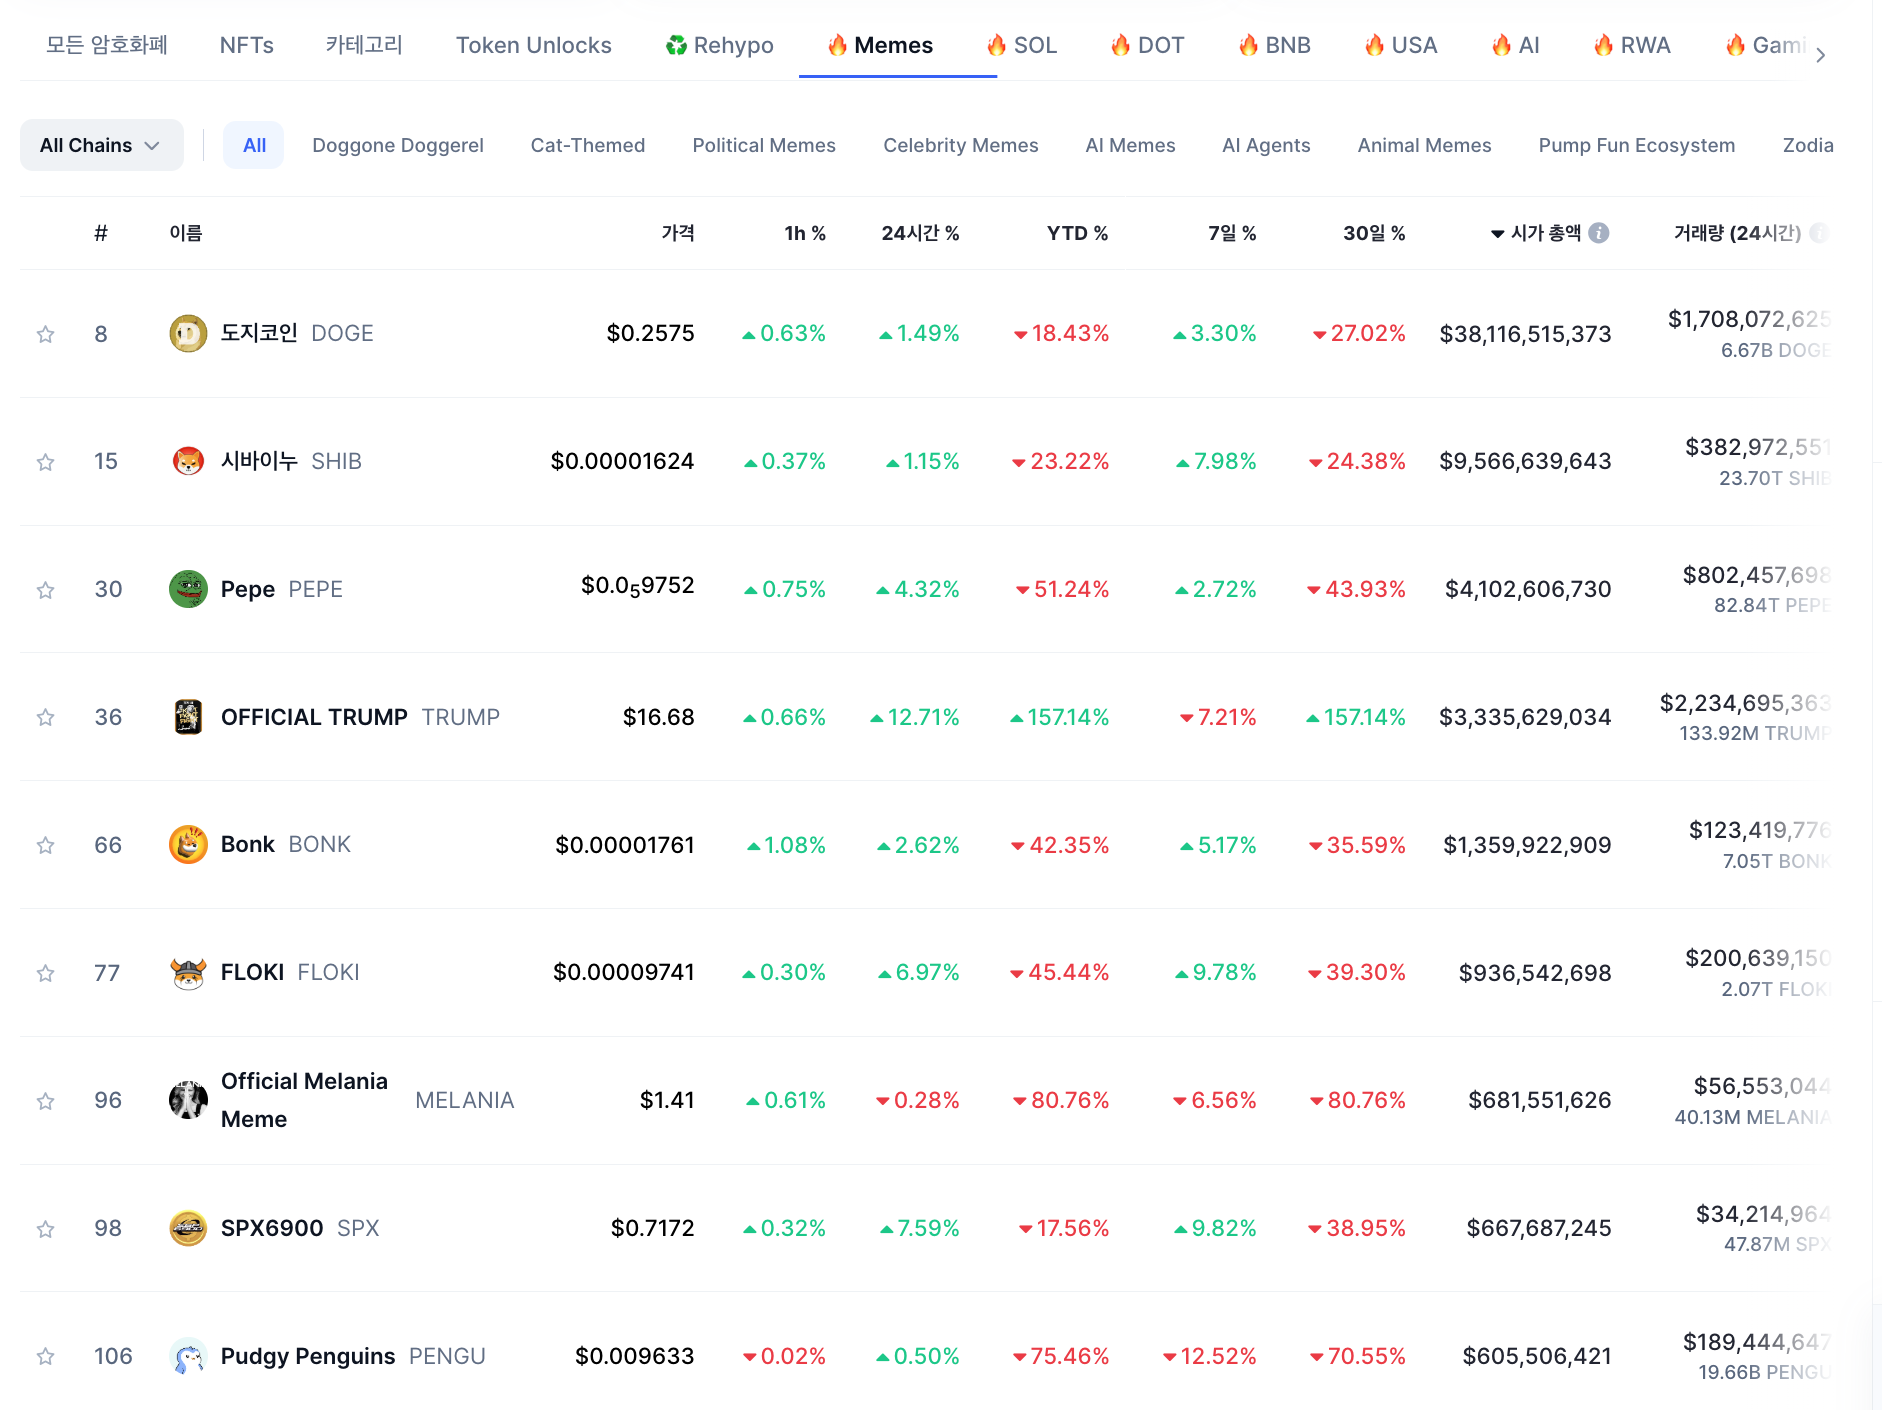The height and width of the screenshot is (1410, 1882).
Task: Open the USA category tab
Action: tap(1401, 45)
